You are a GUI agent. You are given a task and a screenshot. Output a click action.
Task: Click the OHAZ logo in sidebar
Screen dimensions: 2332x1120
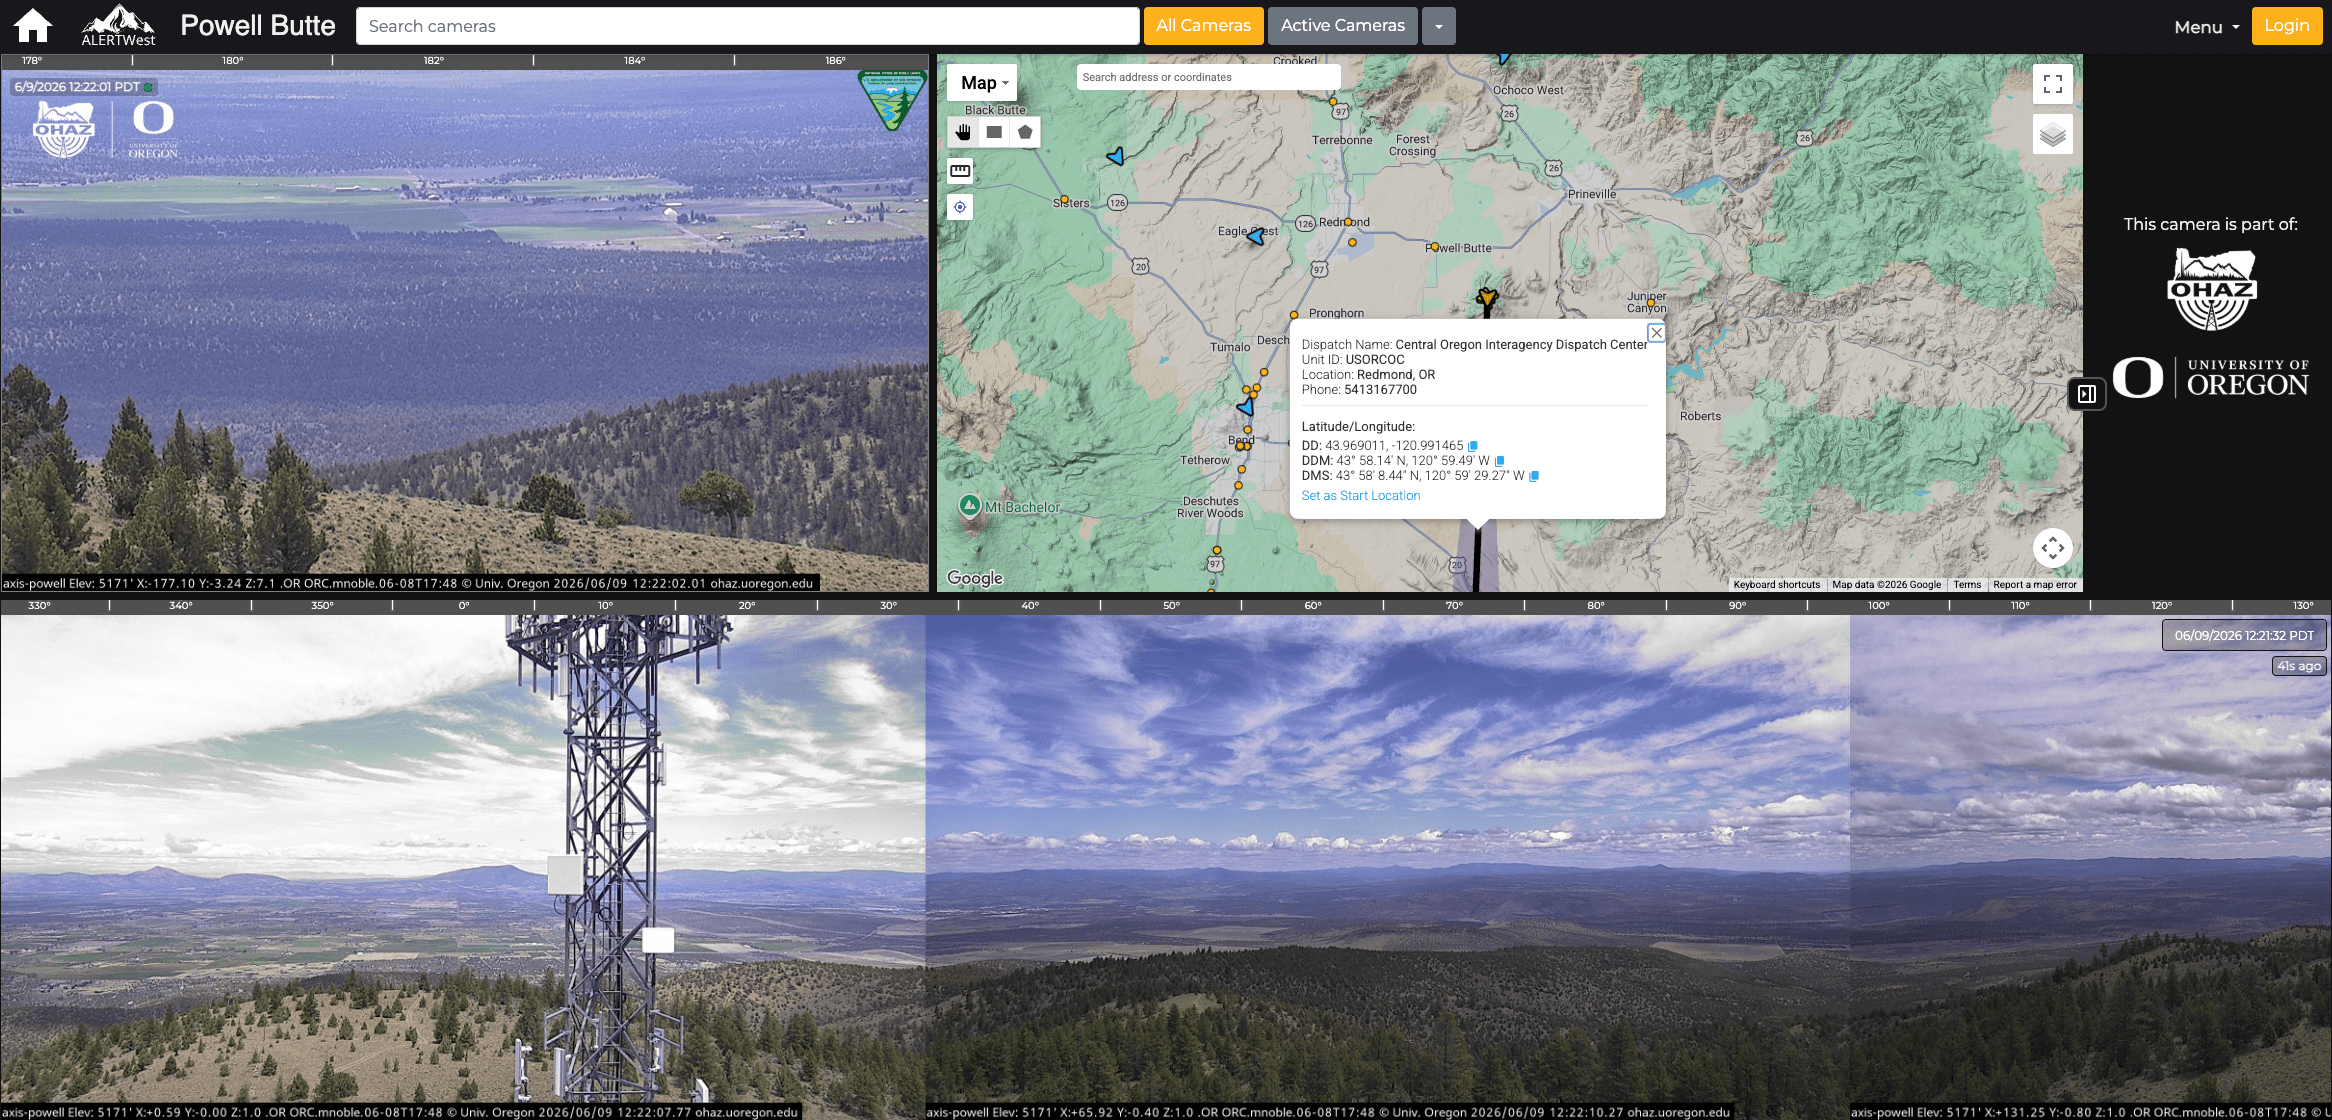point(2211,289)
